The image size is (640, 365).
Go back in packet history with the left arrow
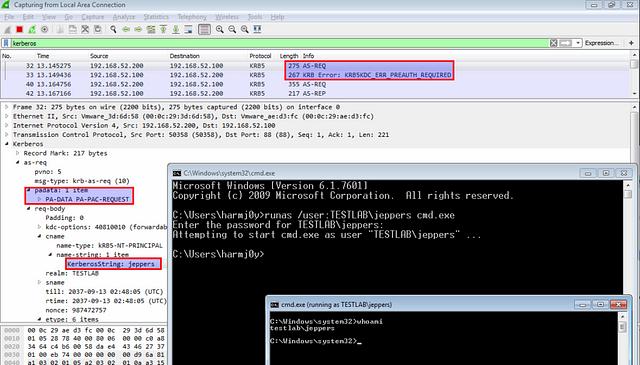pos(126,29)
